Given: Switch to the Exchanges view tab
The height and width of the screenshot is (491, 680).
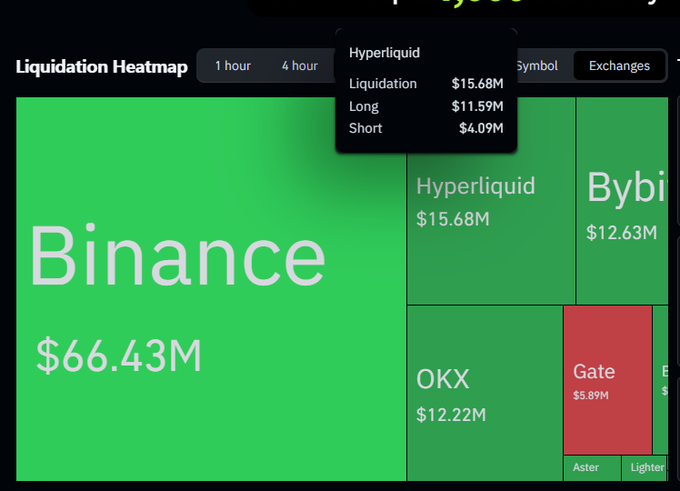Looking at the screenshot, I should pyautogui.click(x=619, y=66).
